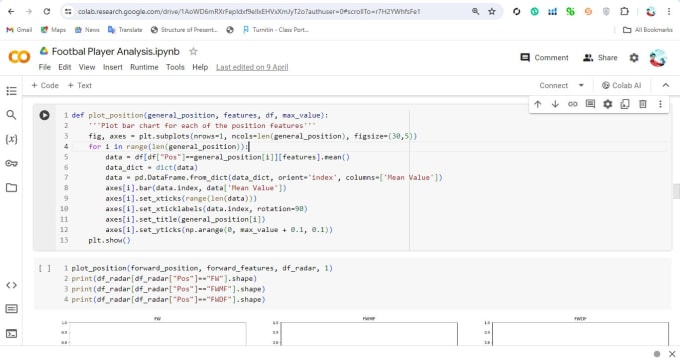Open Turnitin Class Port bookmark
Screen dimensions: 680x361
pyautogui.click(x=275, y=30)
